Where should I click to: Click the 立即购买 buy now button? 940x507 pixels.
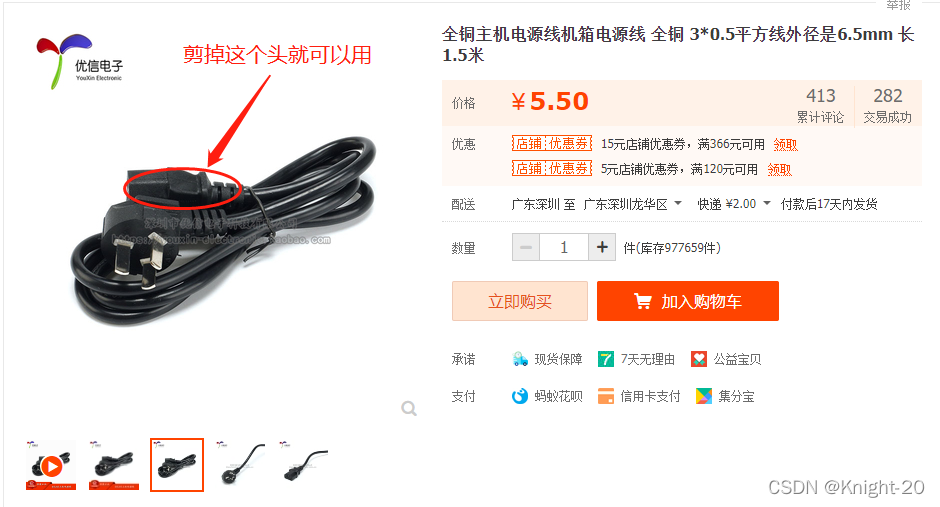click(x=520, y=301)
